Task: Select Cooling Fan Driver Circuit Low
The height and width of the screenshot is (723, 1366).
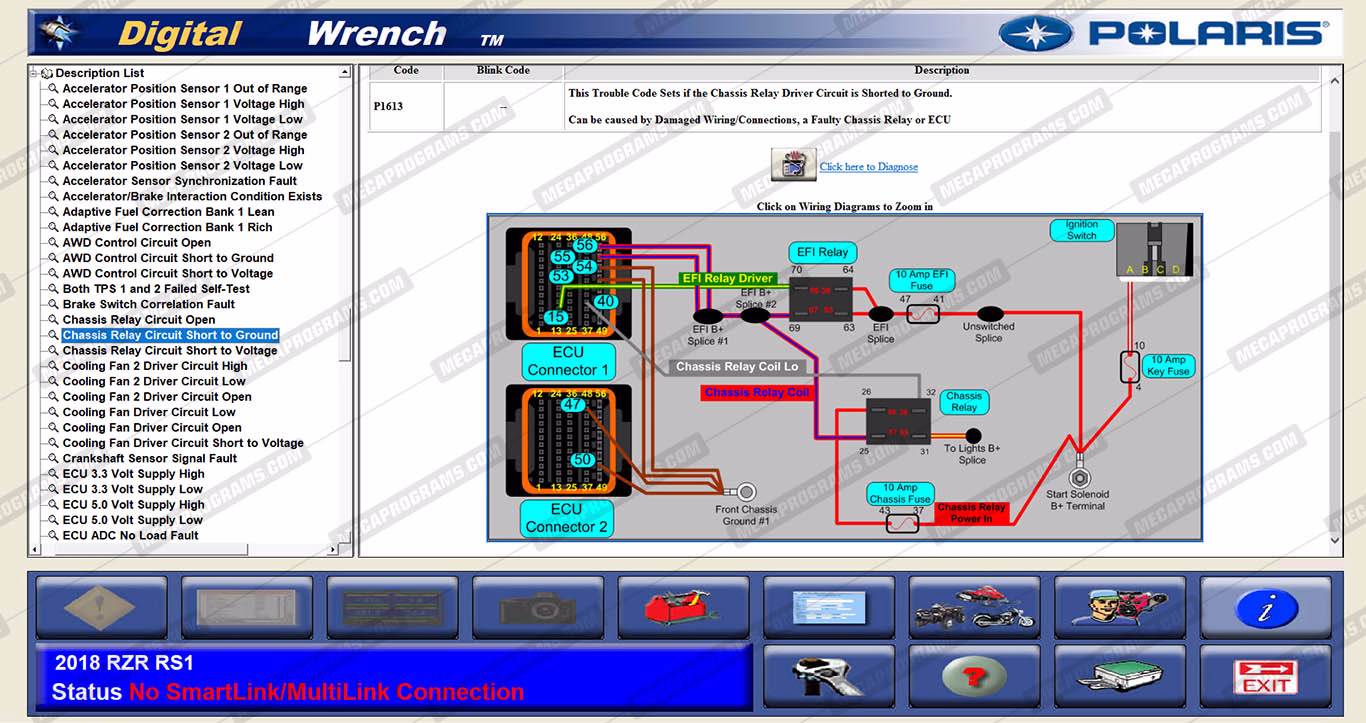Action: tap(149, 412)
